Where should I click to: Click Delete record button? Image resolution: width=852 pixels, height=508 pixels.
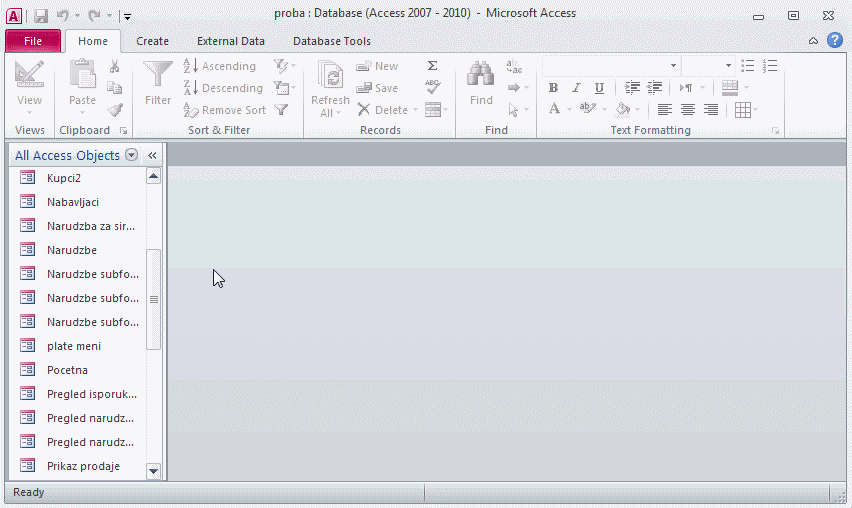click(x=383, y=110)
